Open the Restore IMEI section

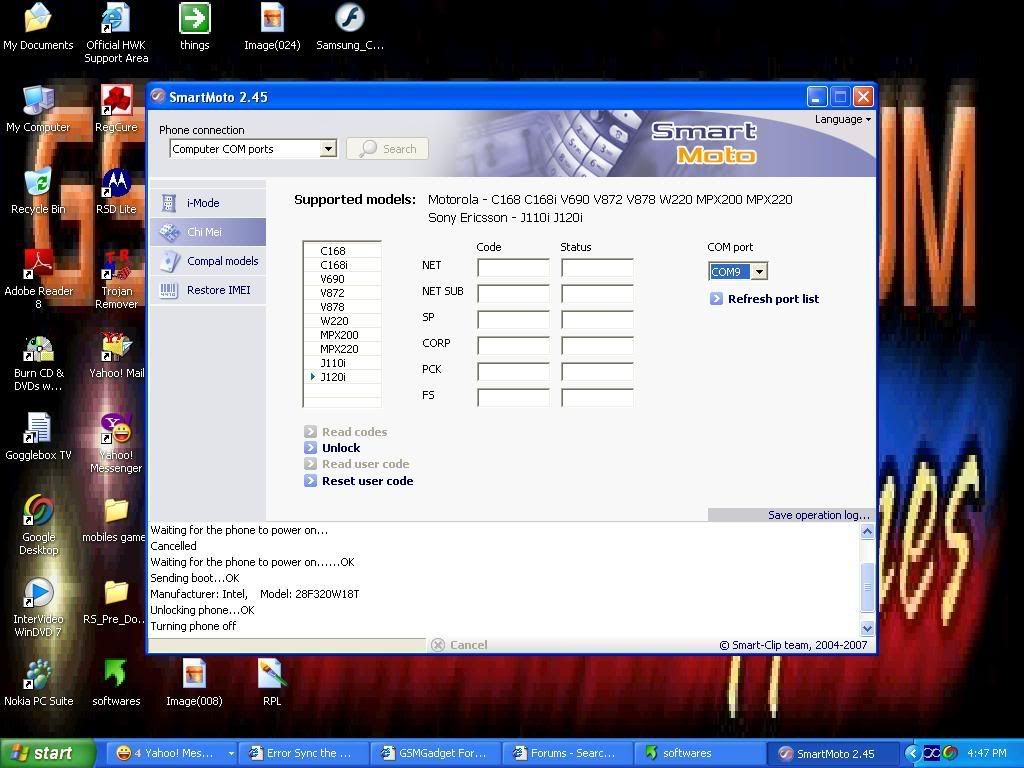click(208, 290)
